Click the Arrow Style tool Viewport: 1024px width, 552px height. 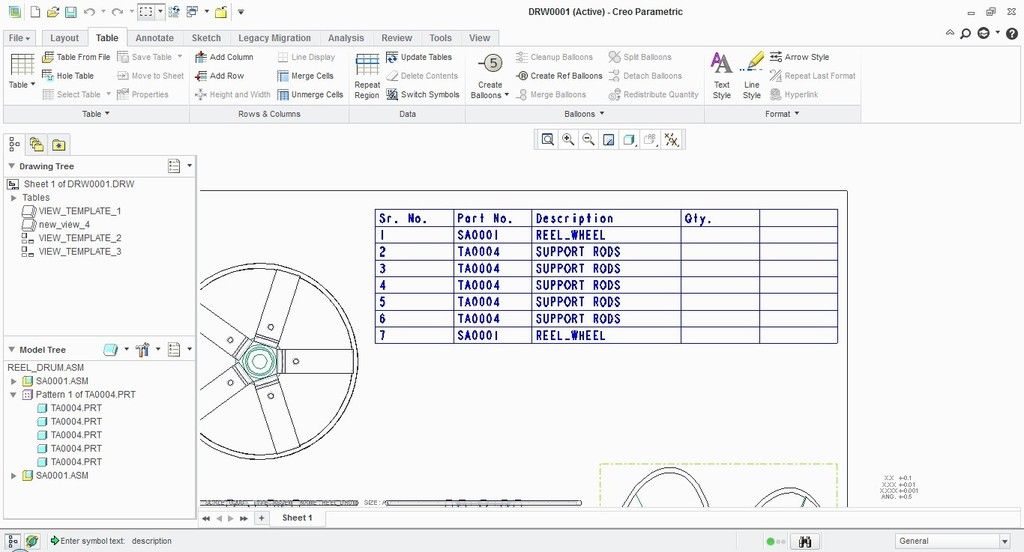(799, 57)
